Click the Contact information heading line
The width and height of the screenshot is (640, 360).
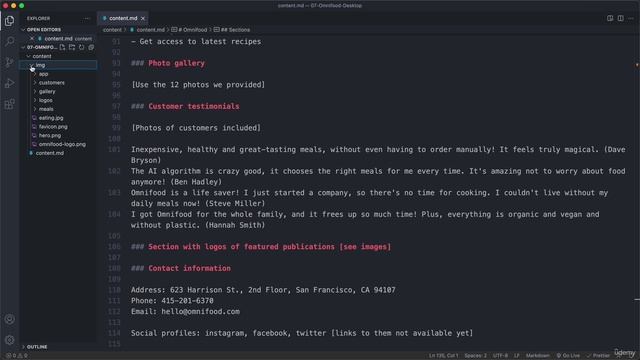[x=181, y=268]
